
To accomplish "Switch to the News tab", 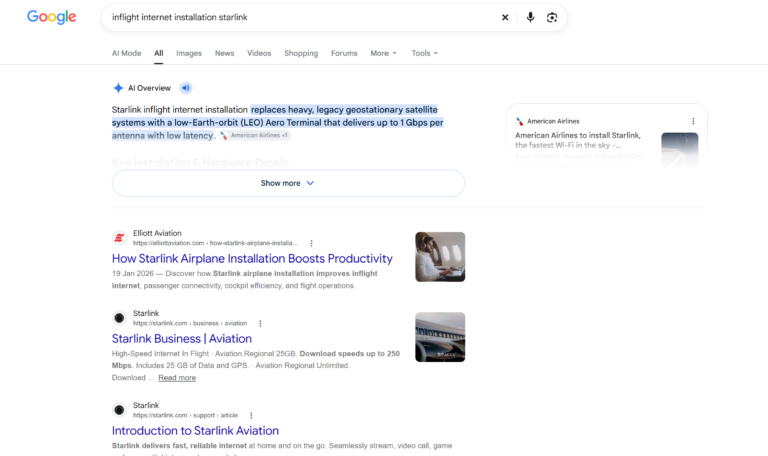I will coord(224,53).
